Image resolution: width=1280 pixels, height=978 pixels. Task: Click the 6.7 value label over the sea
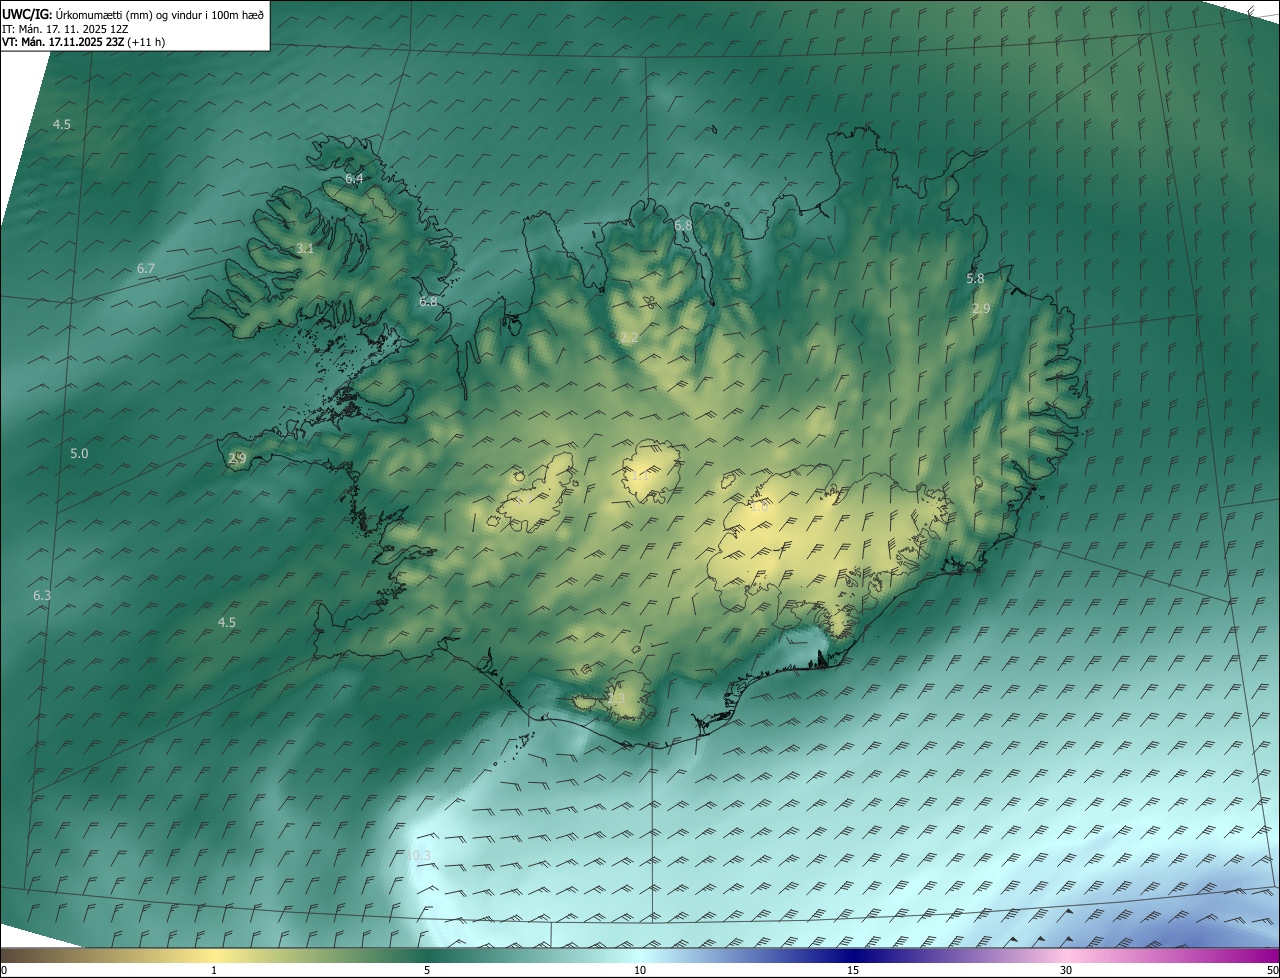tap(146, 268)
